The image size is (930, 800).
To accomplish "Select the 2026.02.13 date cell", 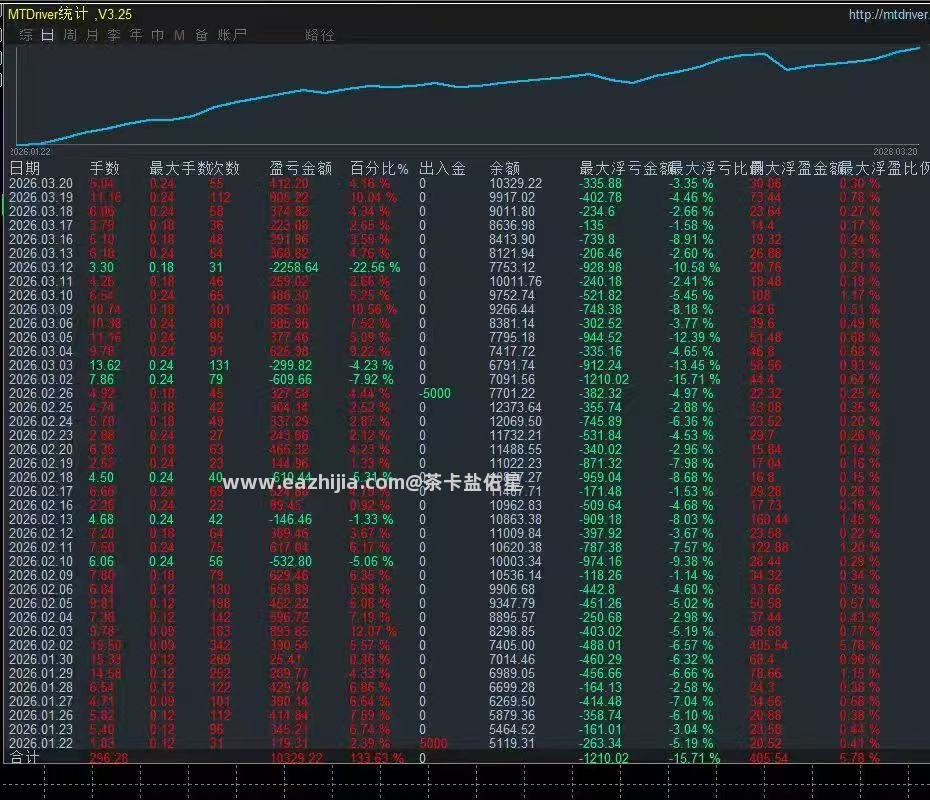I will point(41,519).
